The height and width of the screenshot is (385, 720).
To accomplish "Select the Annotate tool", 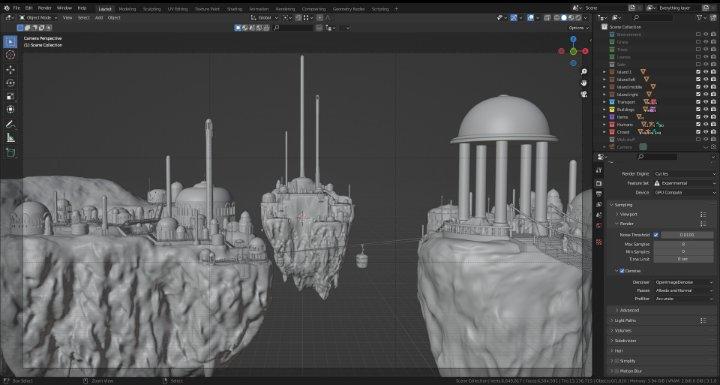I will (10, 125).
